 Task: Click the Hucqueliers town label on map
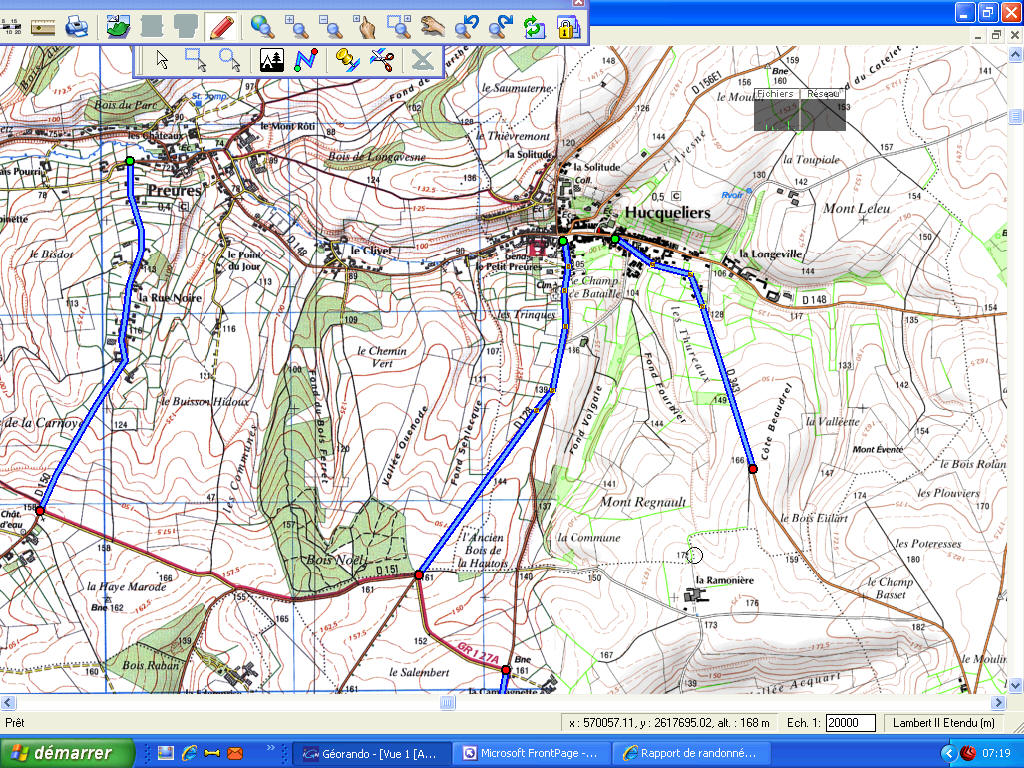tap(667, 213)
